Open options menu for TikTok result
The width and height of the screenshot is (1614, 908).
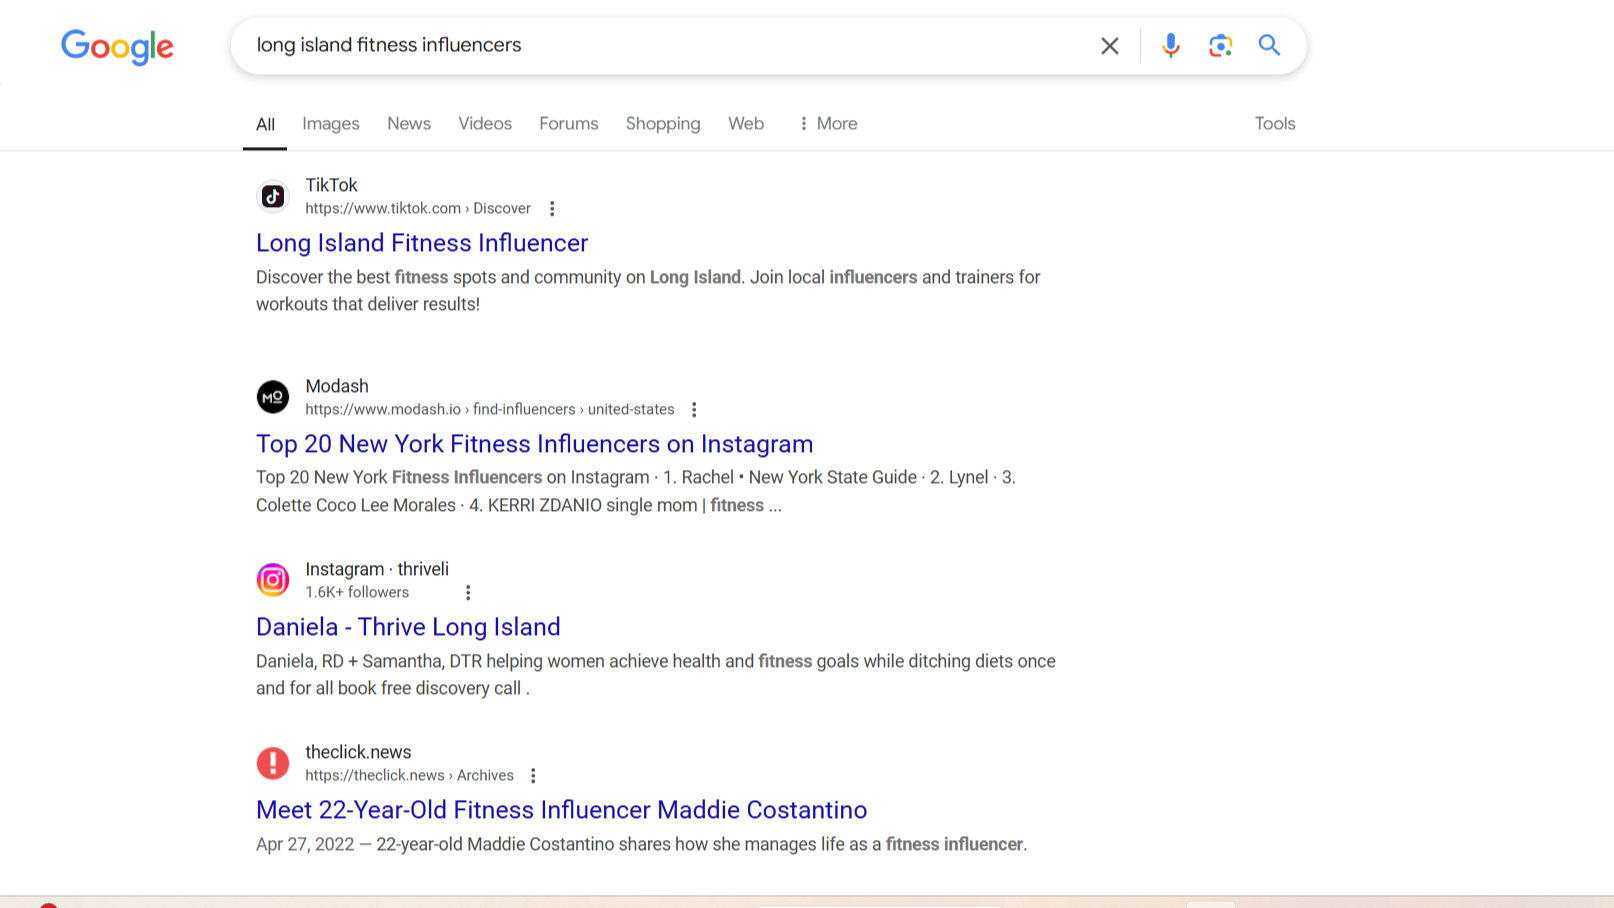pyautogui.click(x=552, y=209)
